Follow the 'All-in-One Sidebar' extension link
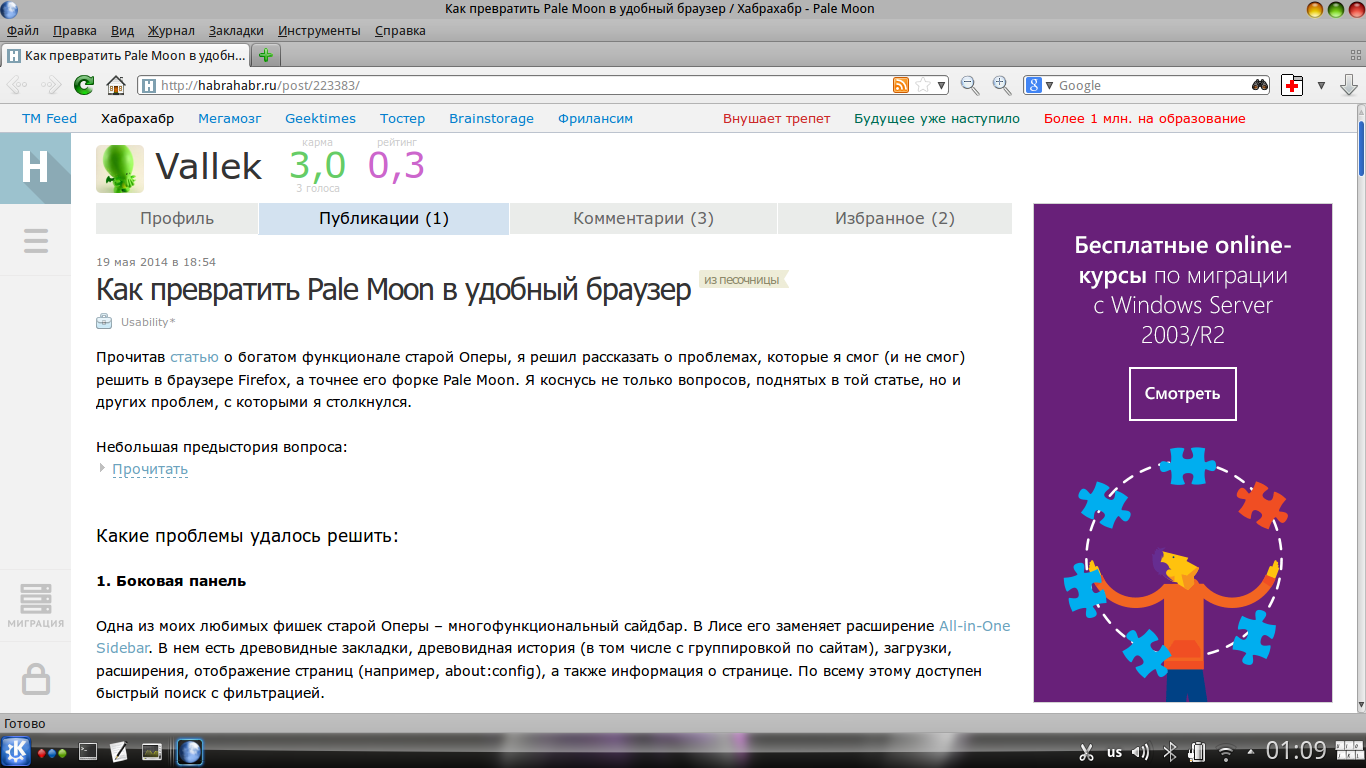Screen dimensions: 1366x768 [974, 626]
